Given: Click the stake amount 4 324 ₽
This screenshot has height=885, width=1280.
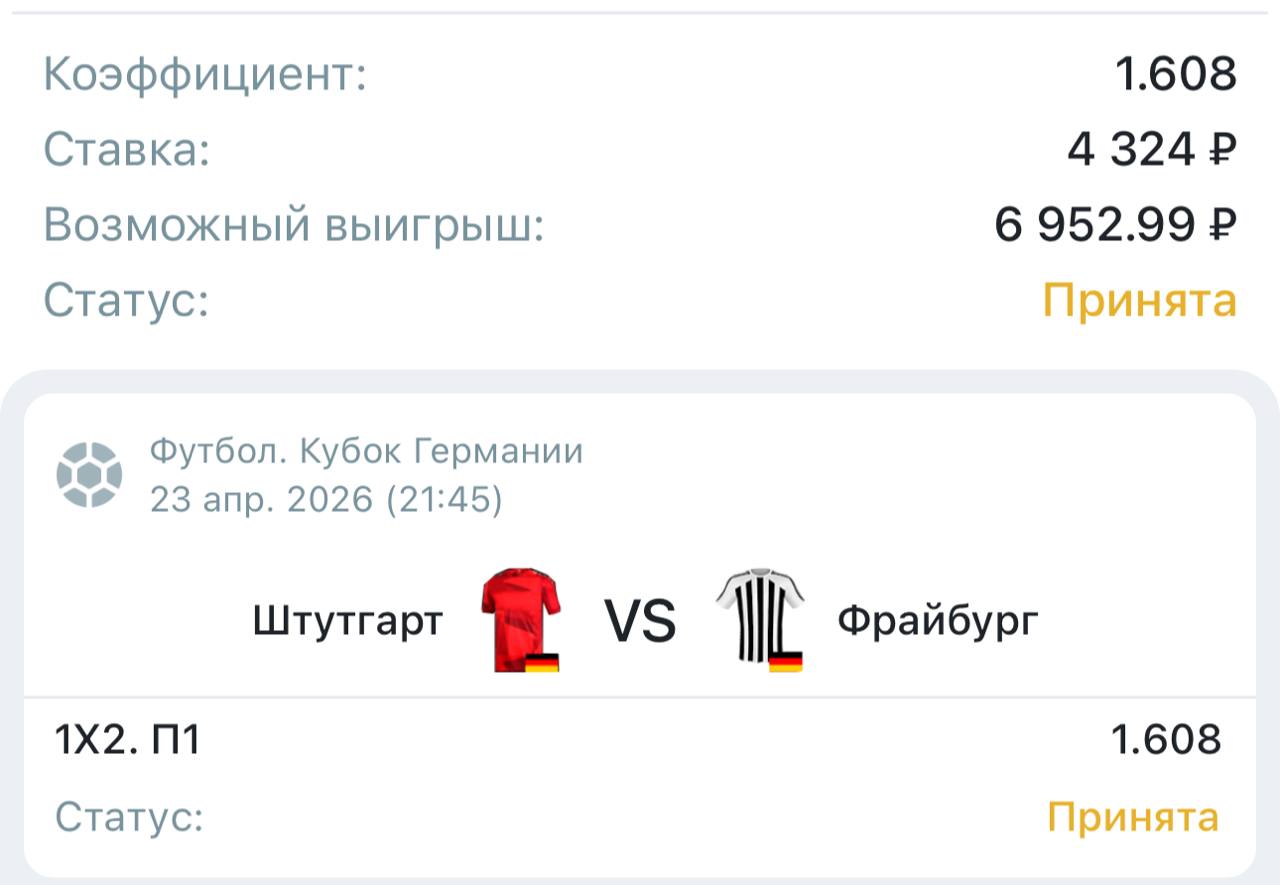Looking at the screenshot, I should click(1151, 151).
